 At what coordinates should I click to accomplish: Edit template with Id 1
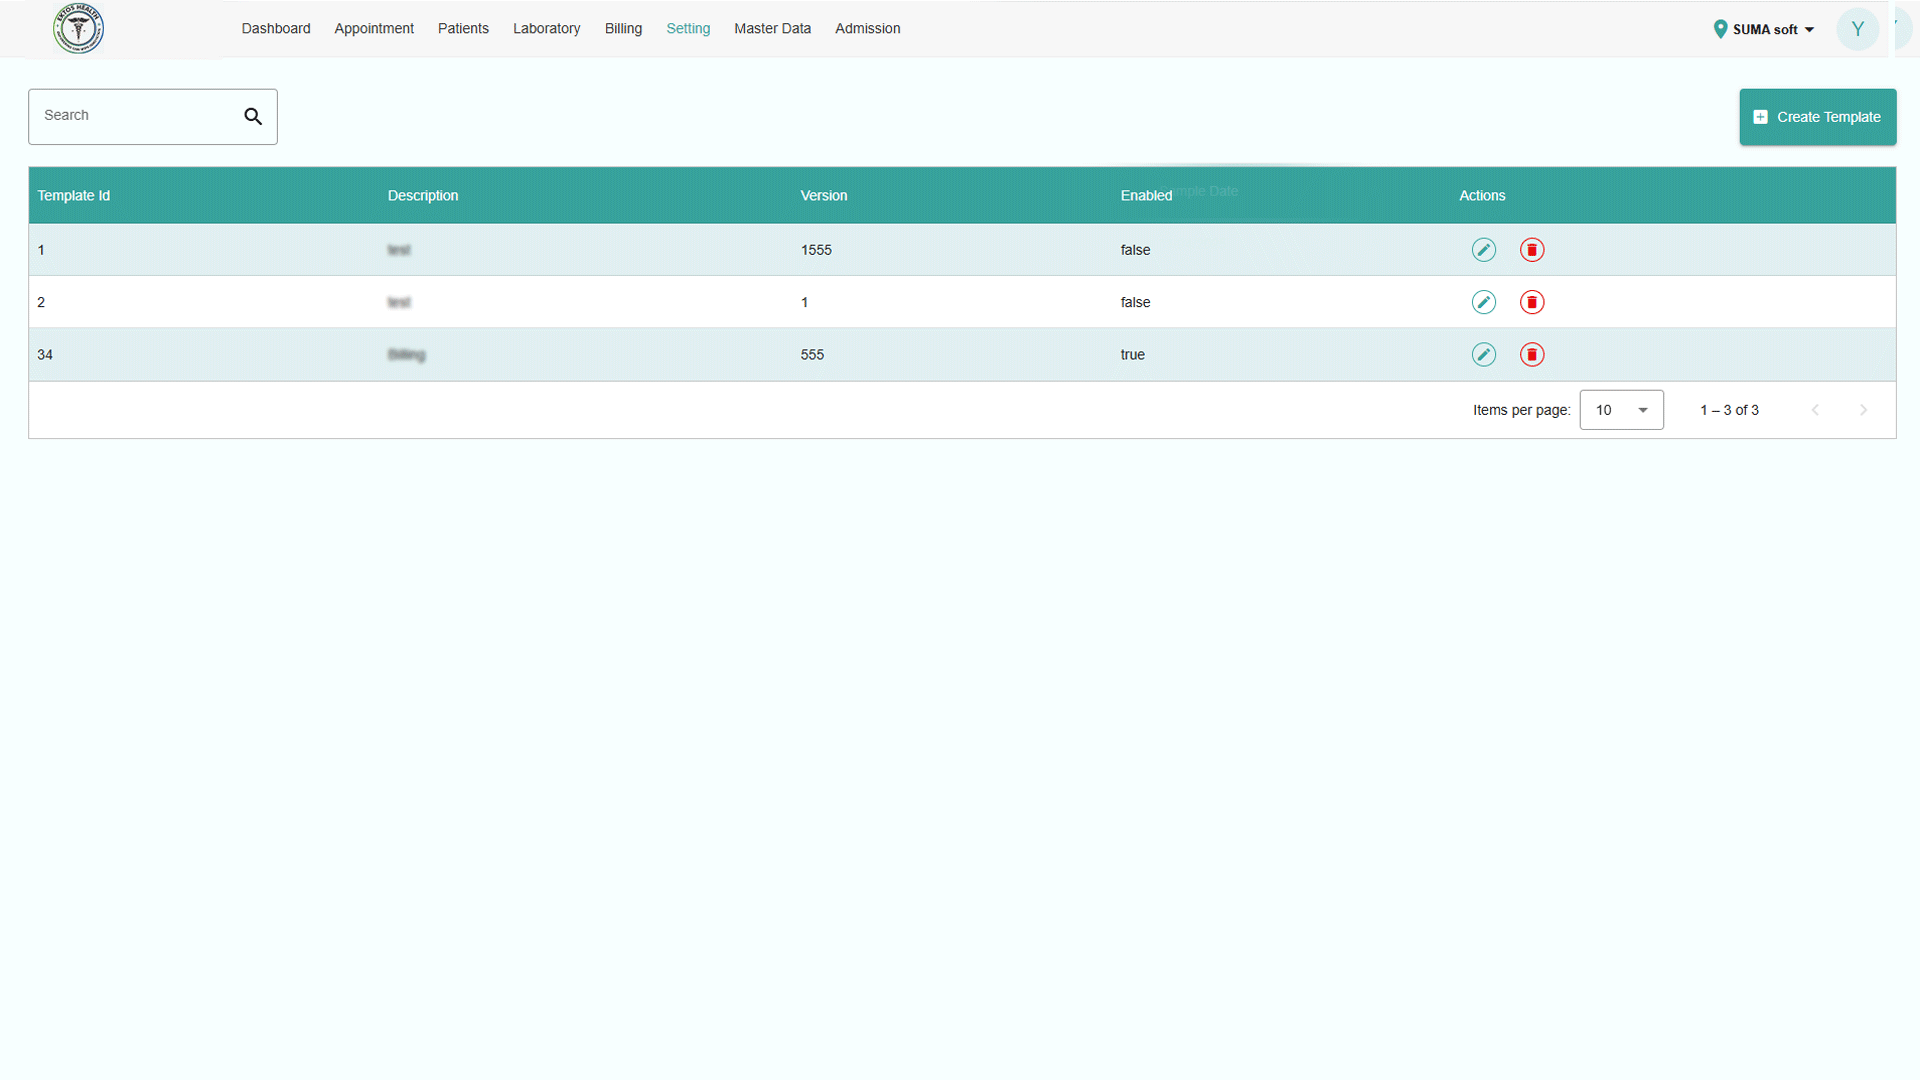click(1483, 250)
